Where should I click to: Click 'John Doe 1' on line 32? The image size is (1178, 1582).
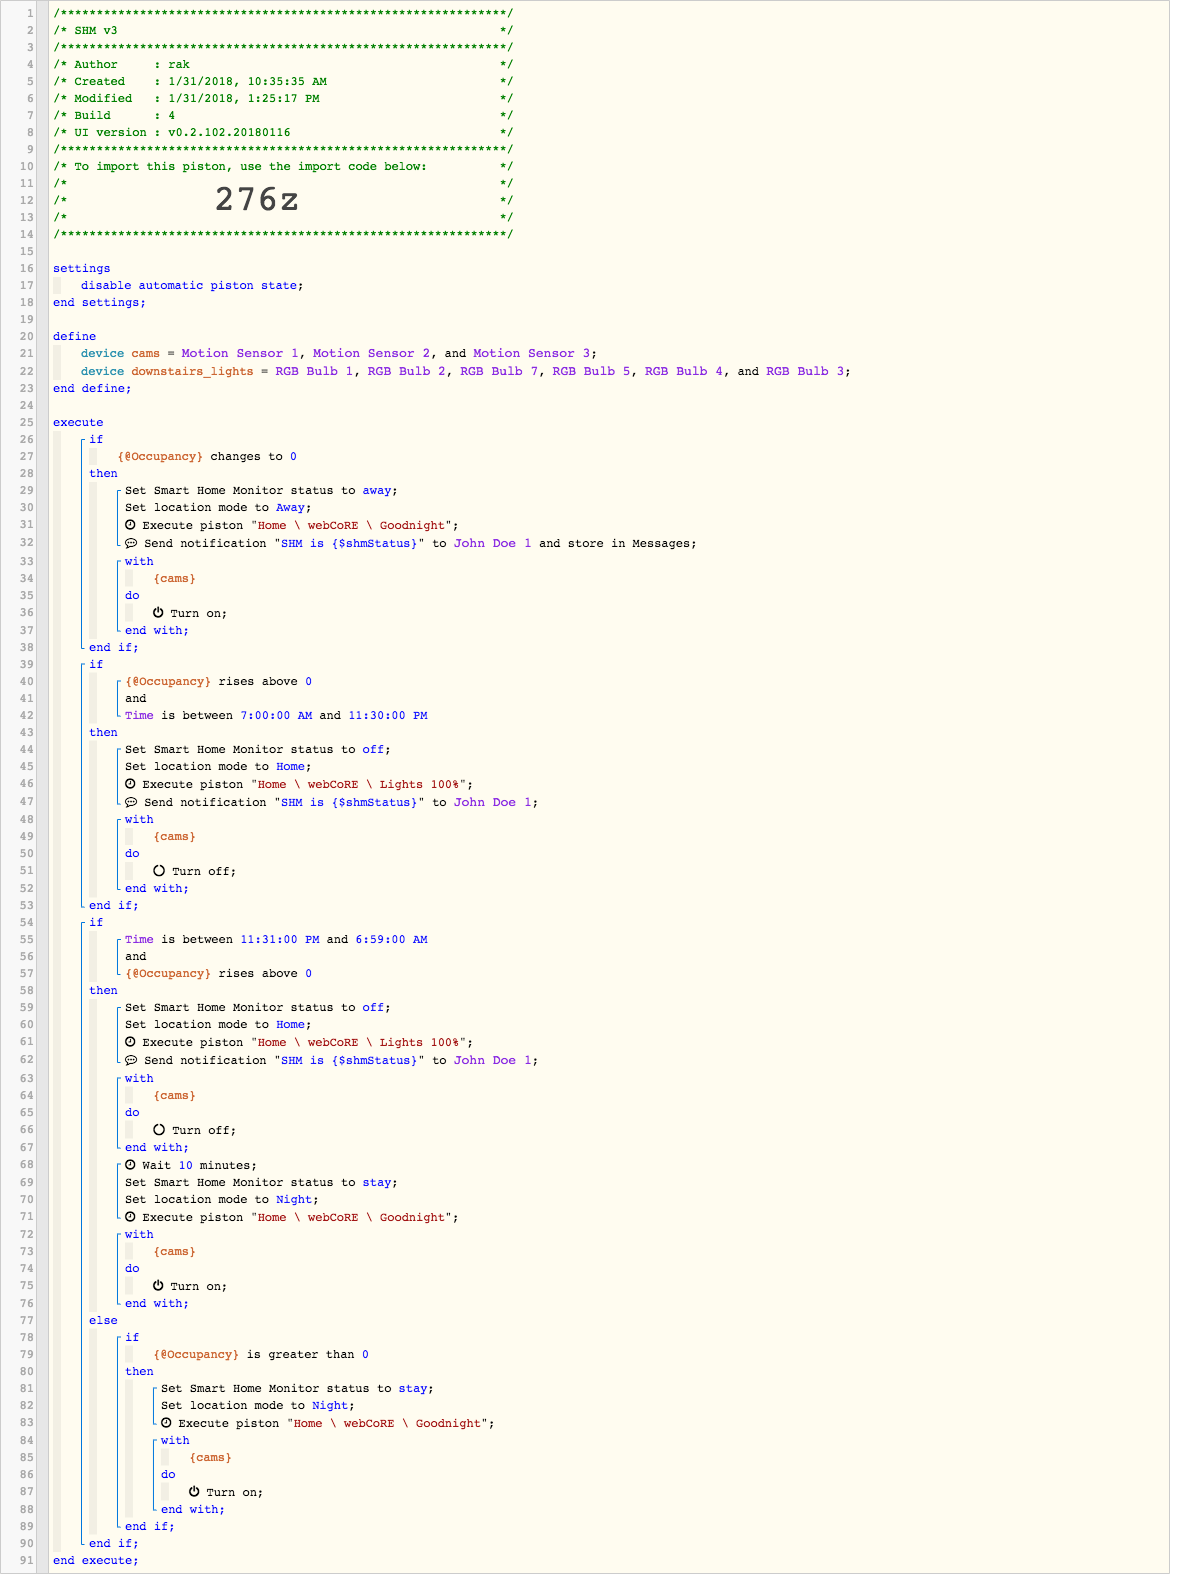[493, 543]
